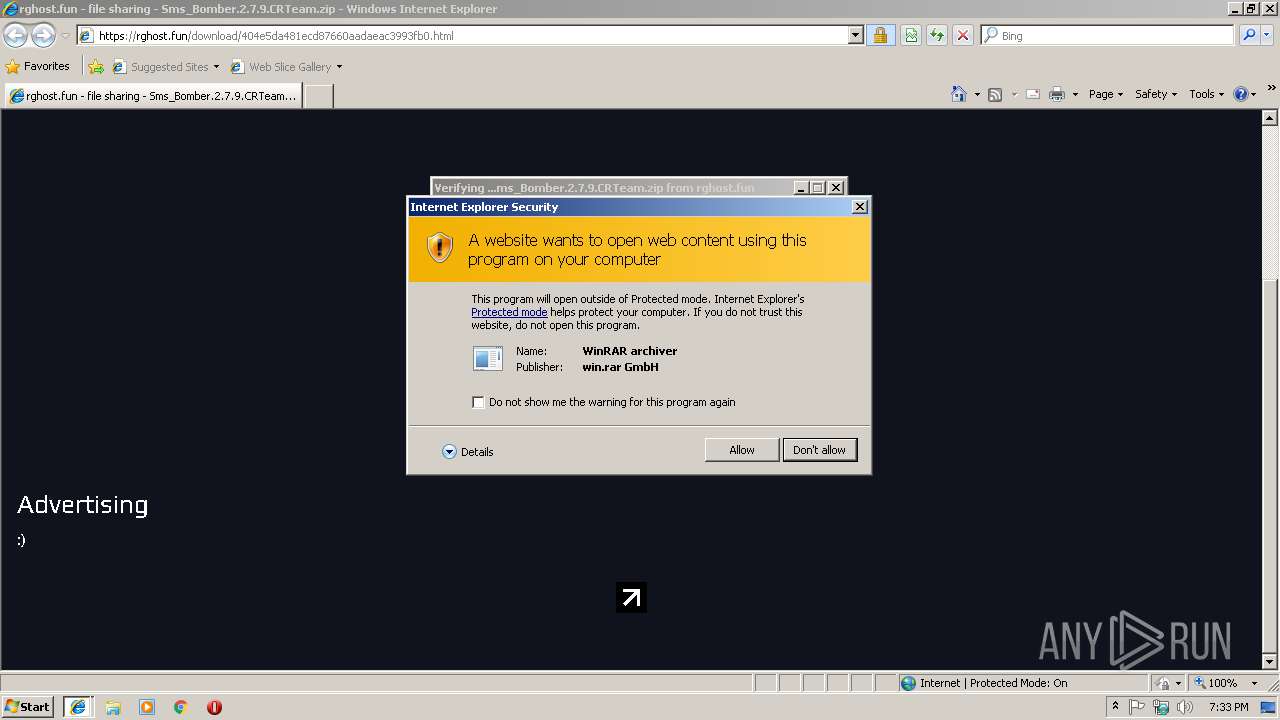This screenshot has width=1280, height=720.
Task: Click the Action Center flag tray icon
Action: click(1137, 707)
